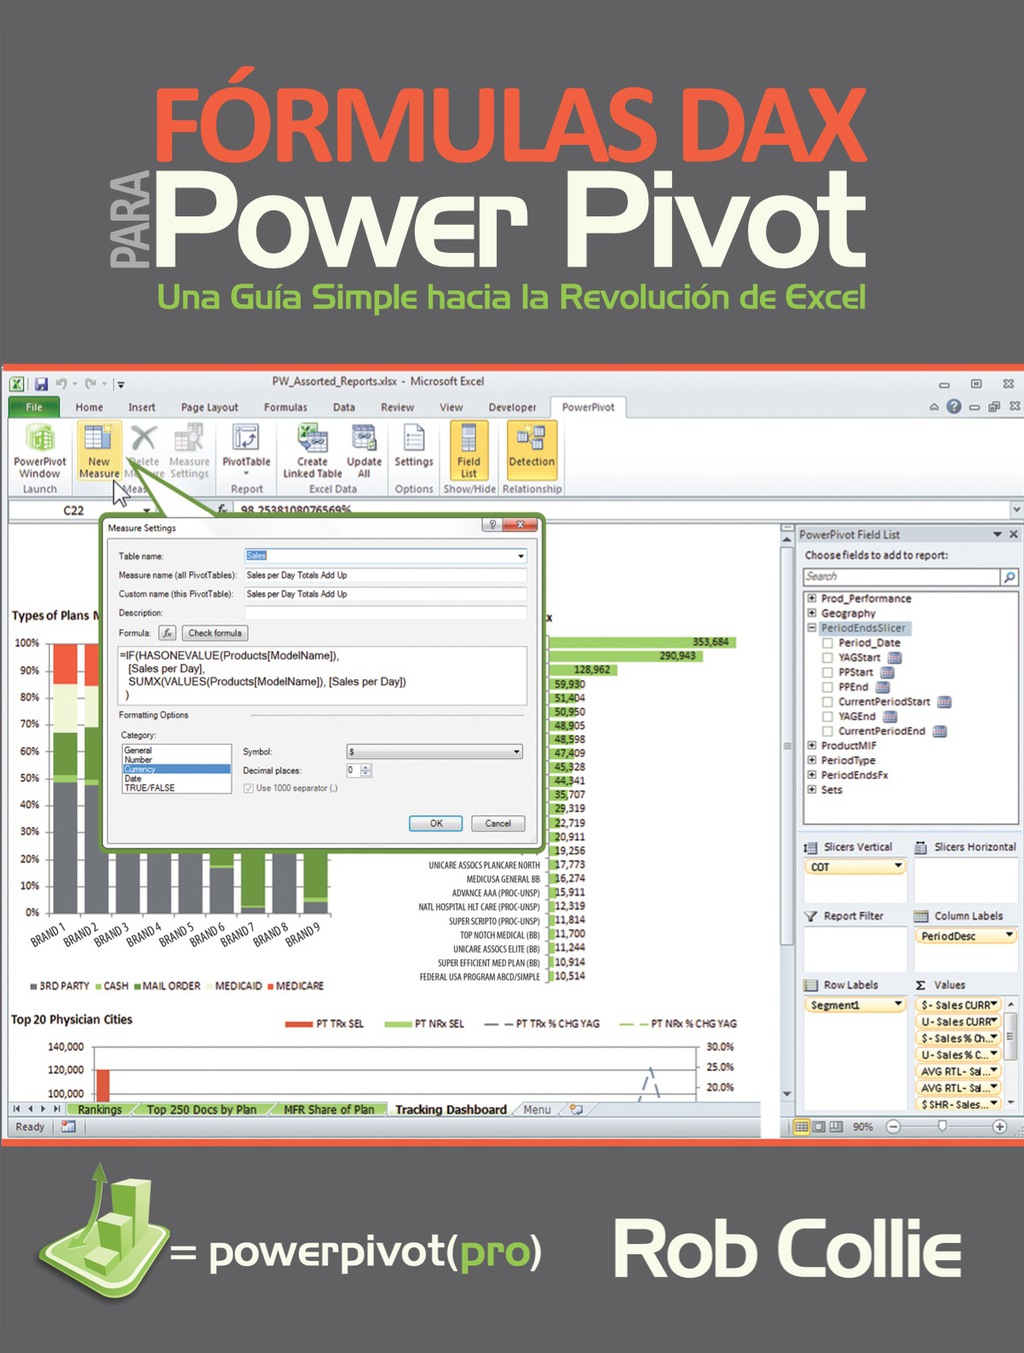
Task: Click the Search fields input box
Action: (902, 577)
